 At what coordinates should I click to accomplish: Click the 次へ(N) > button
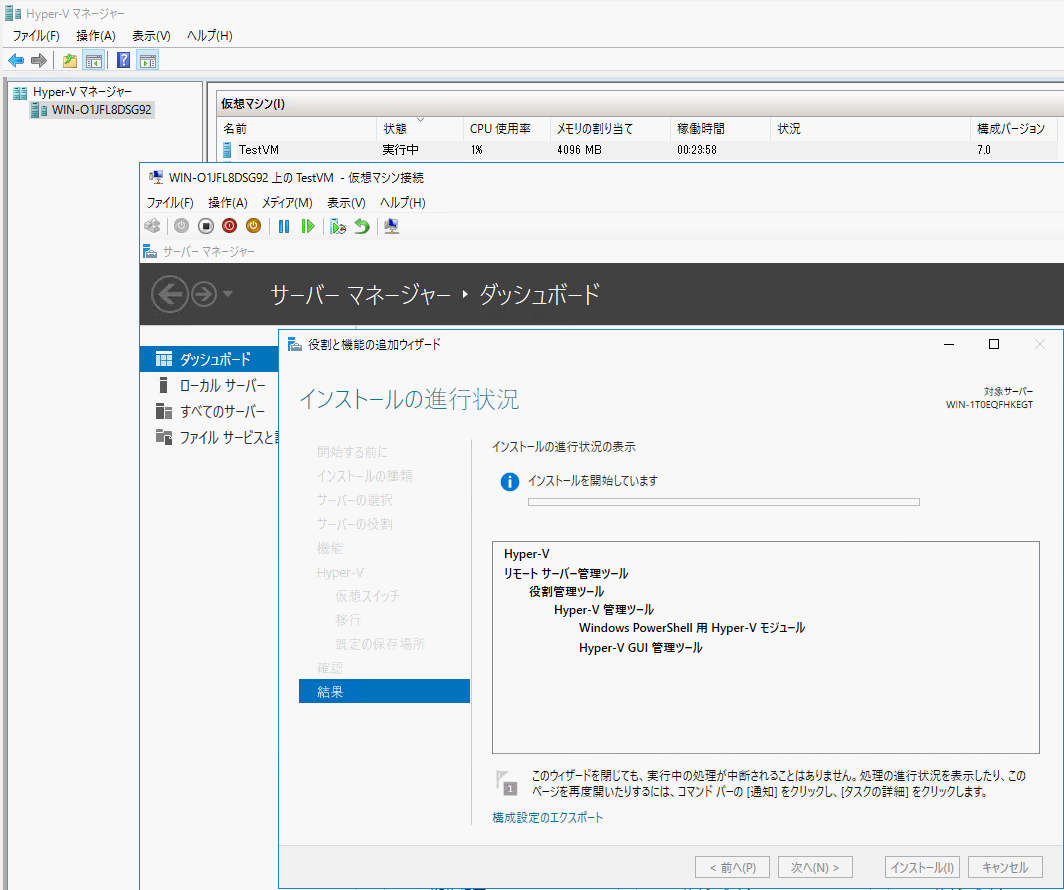[x=815, y=867]
